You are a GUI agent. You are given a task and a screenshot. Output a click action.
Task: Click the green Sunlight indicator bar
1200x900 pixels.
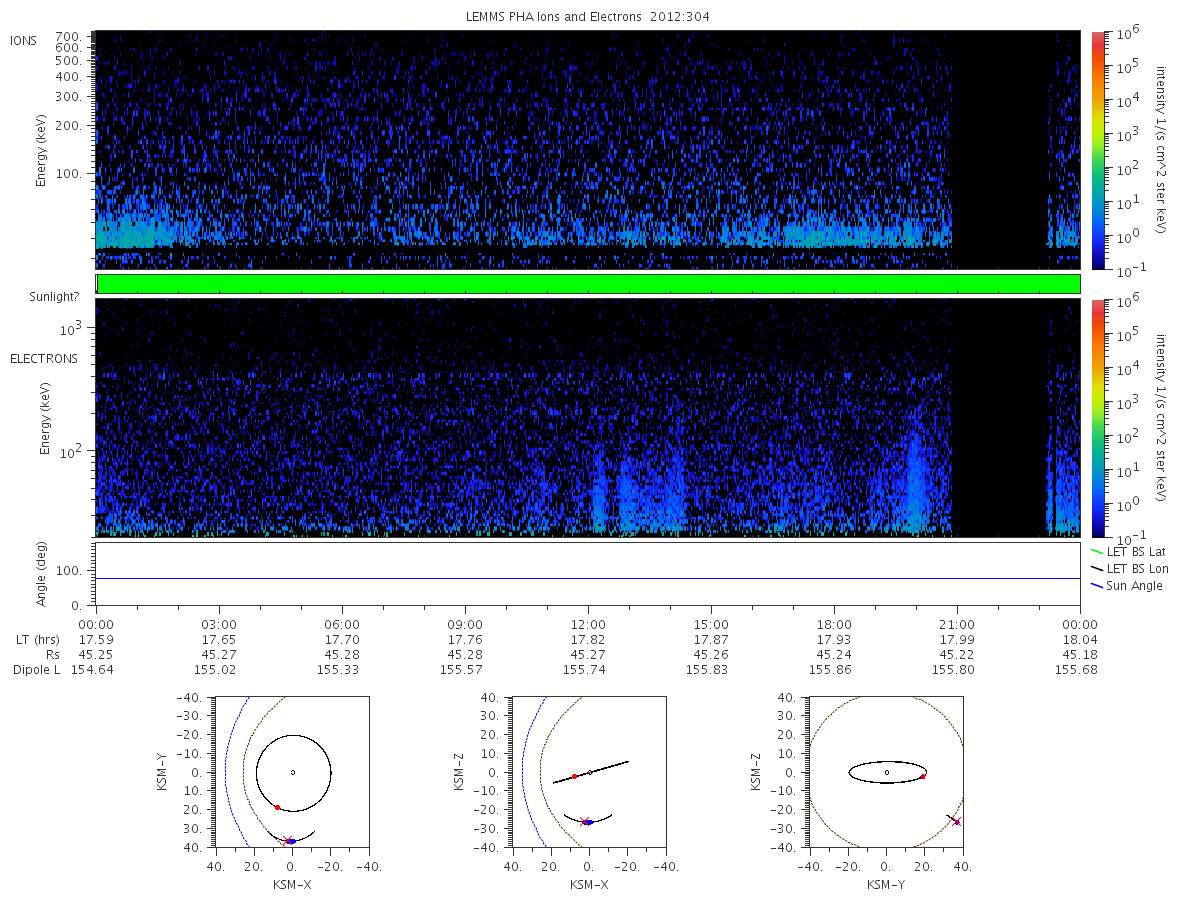pyautogui.click(x=588, y=284)
